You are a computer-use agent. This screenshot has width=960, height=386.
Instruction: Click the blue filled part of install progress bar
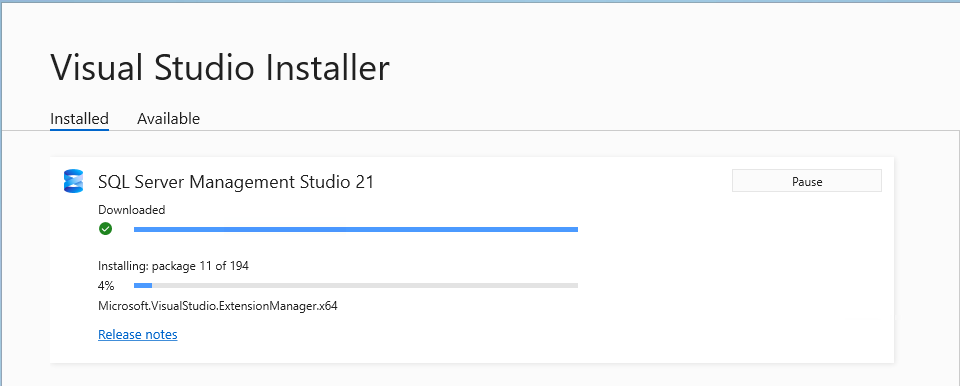143,285
